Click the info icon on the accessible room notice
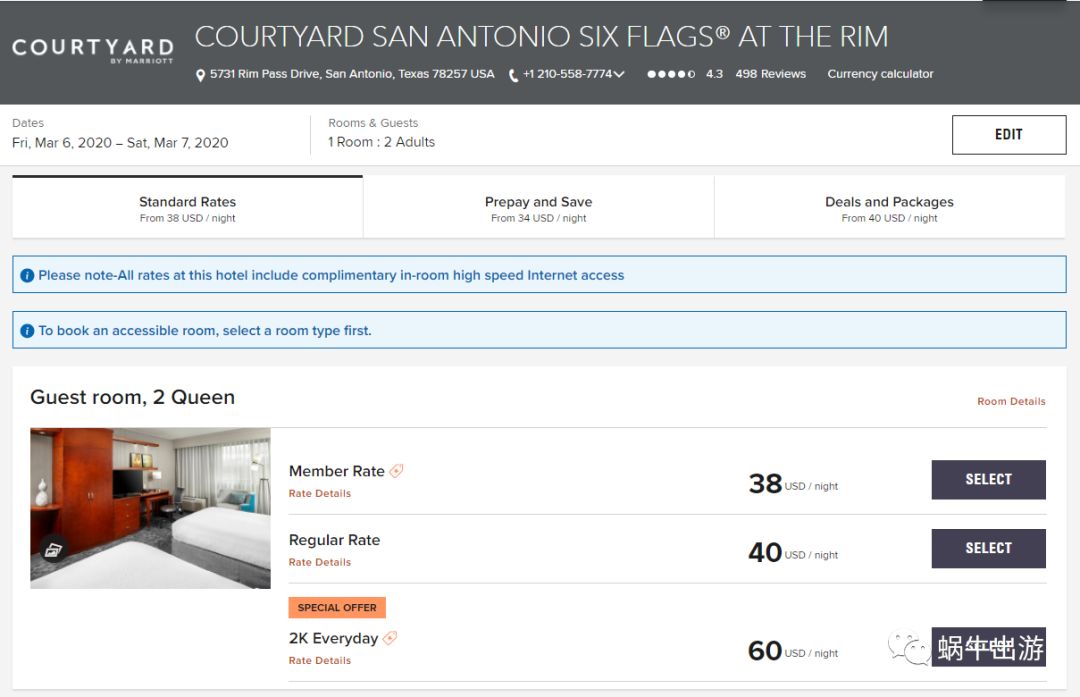 pos(27,331)
